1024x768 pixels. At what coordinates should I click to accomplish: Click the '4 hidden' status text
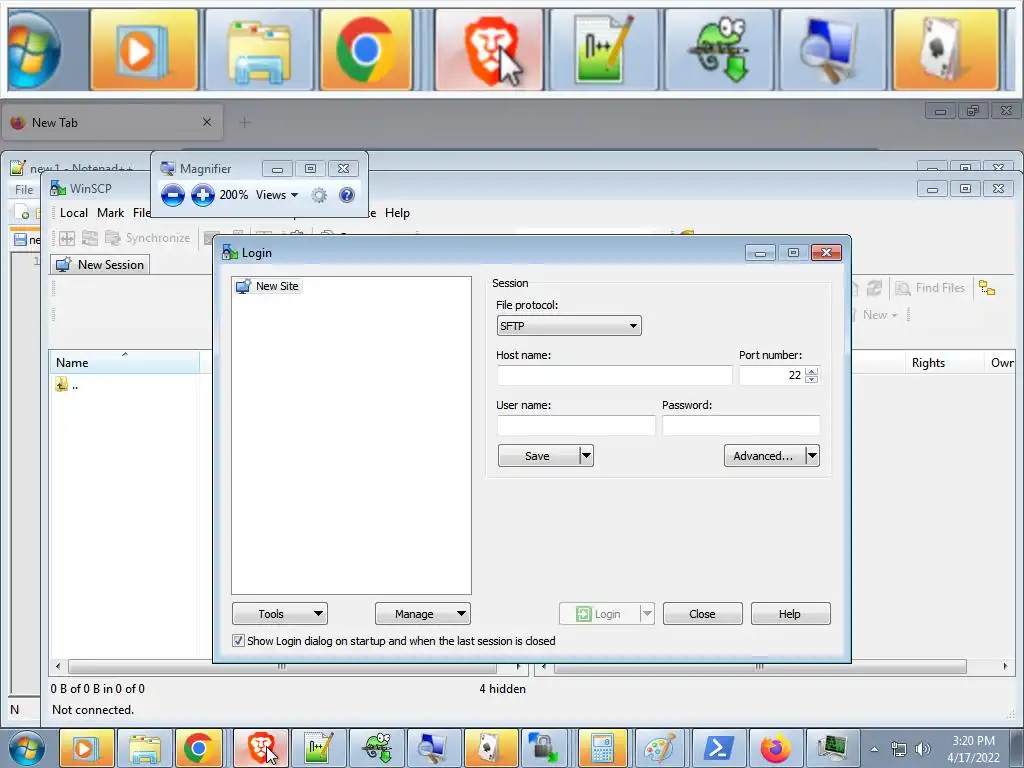pyautogui.click(x=502, y=688)
